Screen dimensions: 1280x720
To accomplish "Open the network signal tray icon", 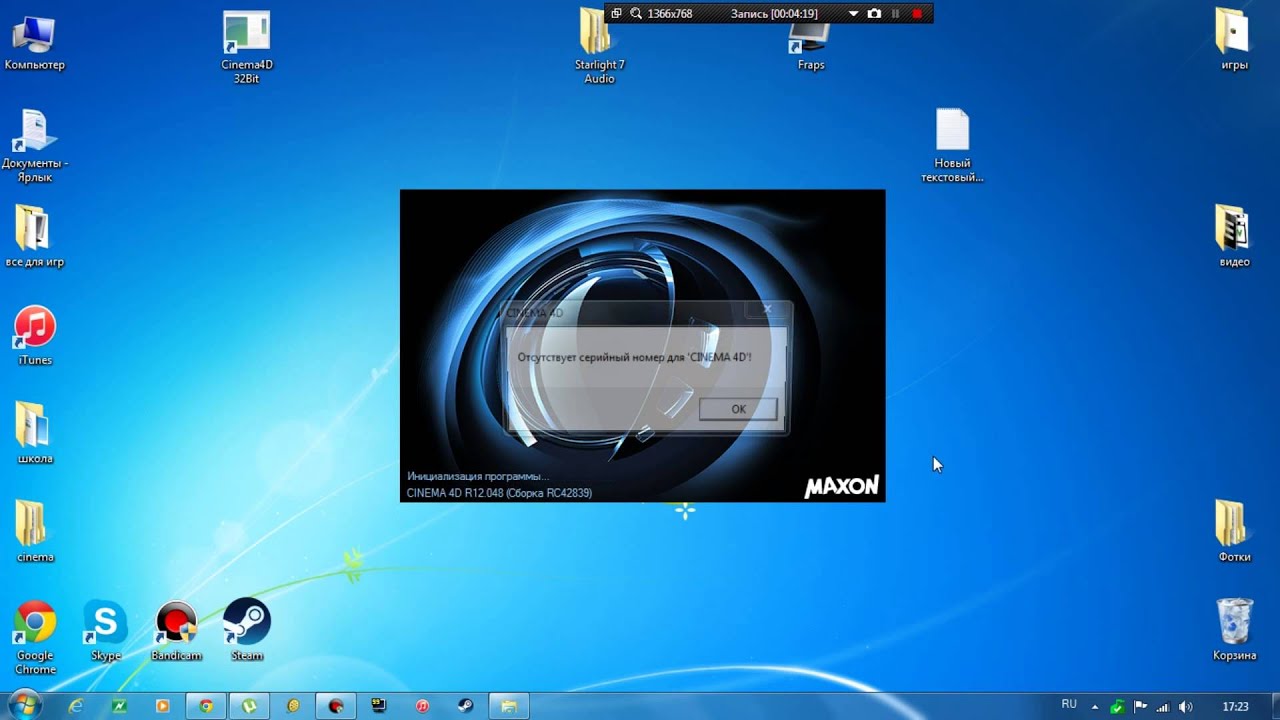I will pos(1163,707).
